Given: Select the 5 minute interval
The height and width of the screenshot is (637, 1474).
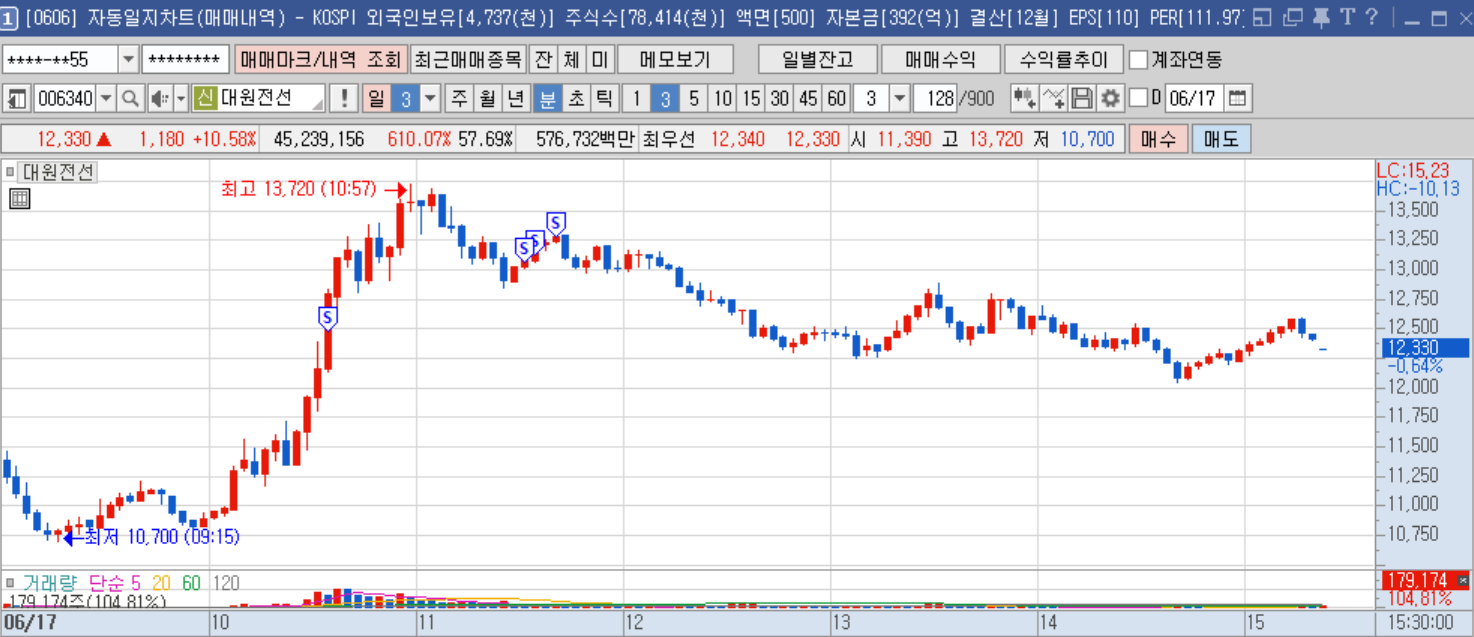Looking at the screenshot, I should (694, 98).
